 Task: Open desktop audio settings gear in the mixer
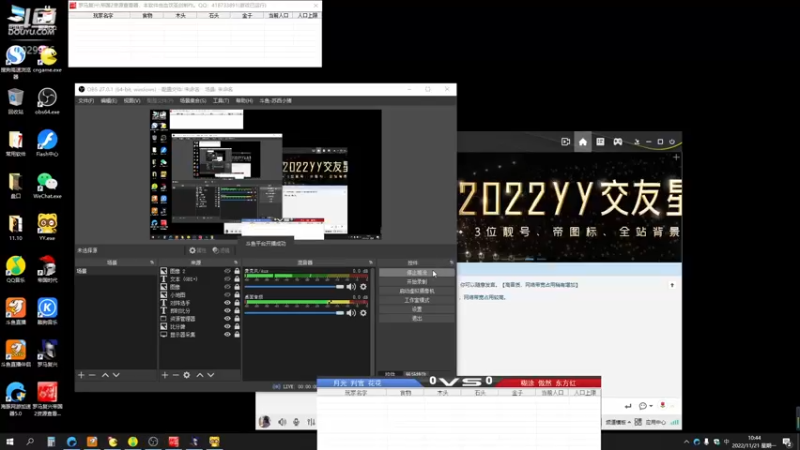(363, 313)
